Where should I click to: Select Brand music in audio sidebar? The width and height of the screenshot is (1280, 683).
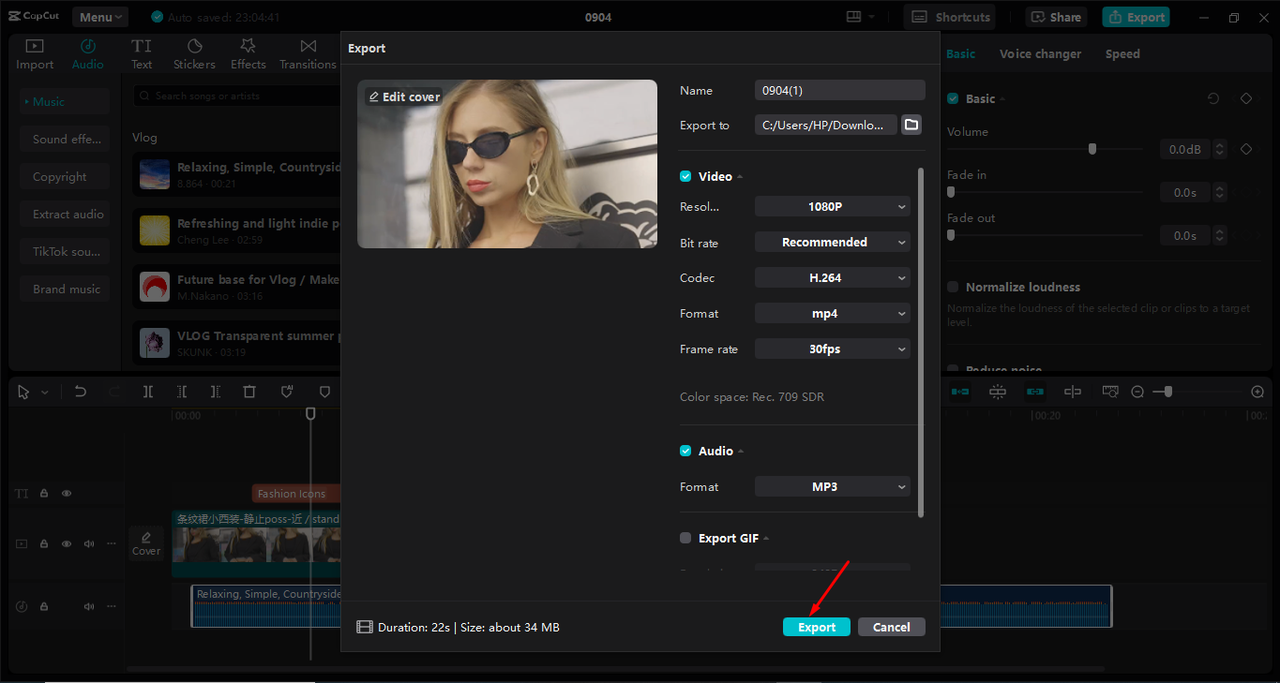pos(65,289)
